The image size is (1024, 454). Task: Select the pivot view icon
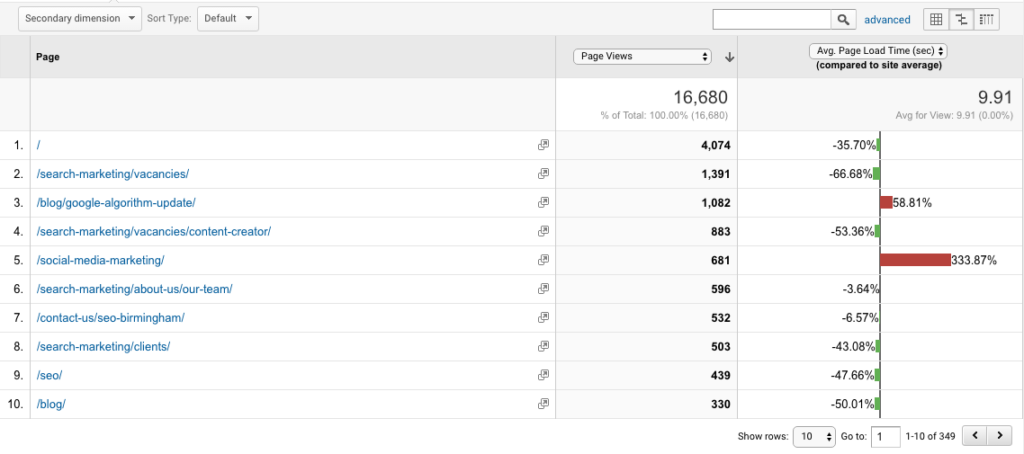coord(987,20)
